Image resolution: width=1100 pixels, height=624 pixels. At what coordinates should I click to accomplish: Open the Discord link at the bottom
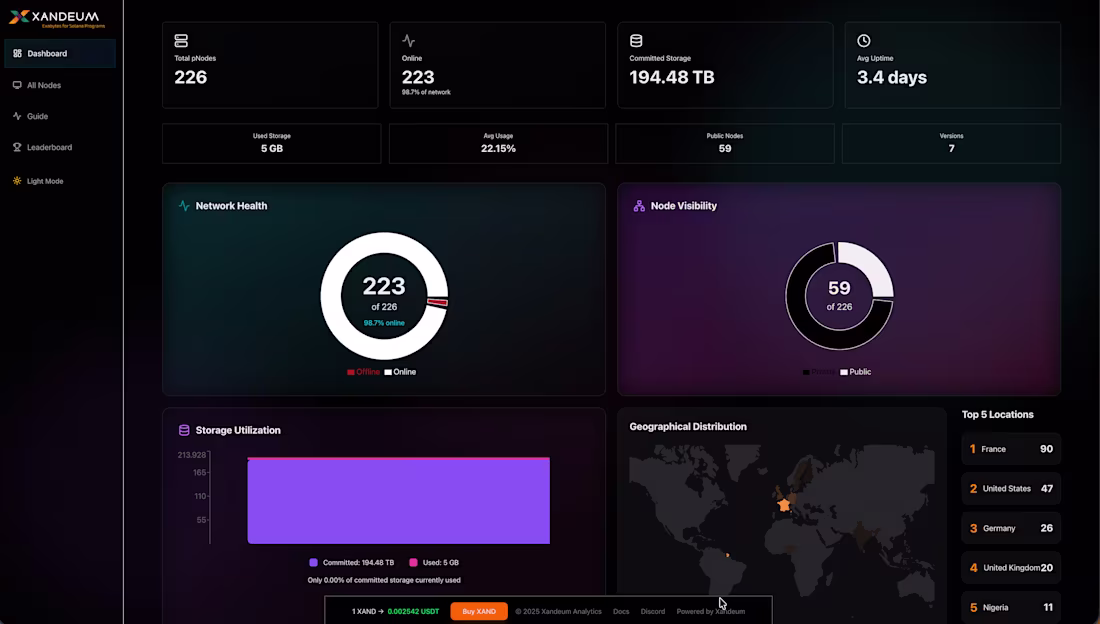coord(653,611)
